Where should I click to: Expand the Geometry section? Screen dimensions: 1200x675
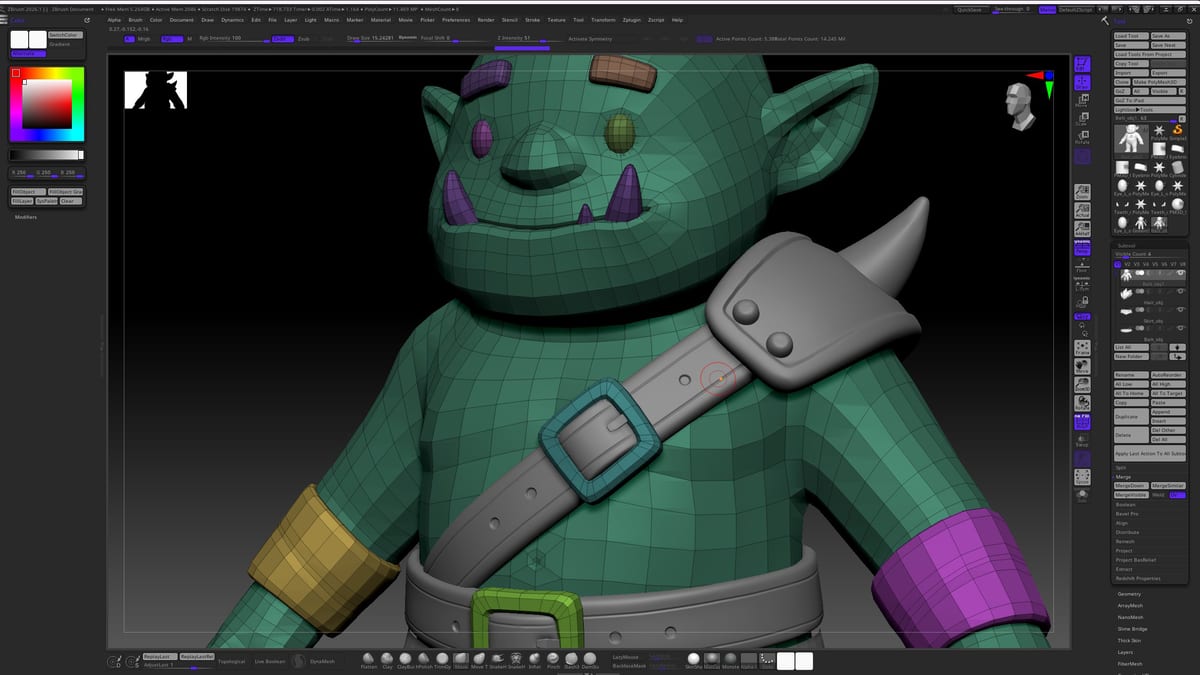(1129, 593)
